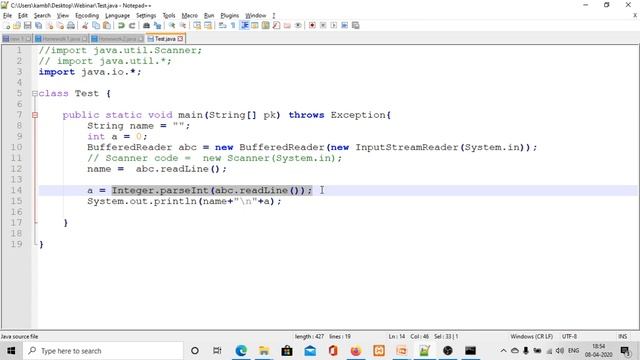Save the current file with toolbar icon
The height and width of the screenshot is (360, 640).
point(28,25)
